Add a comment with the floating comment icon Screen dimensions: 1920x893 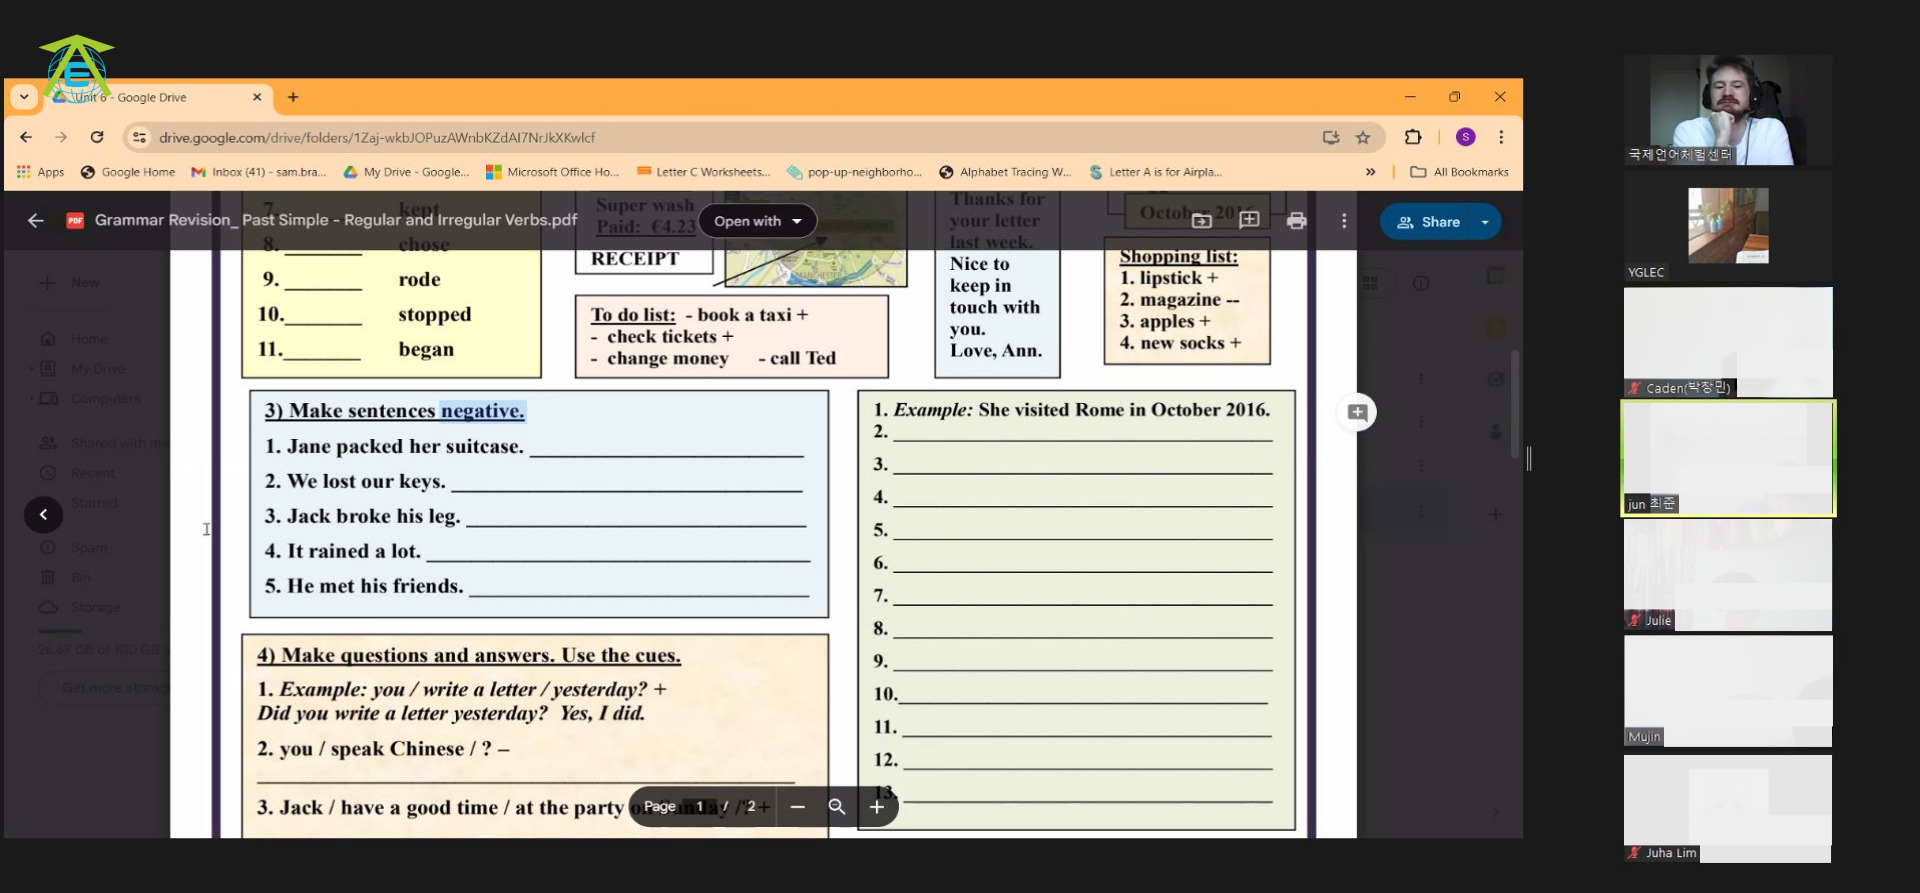click(1357, 412)
